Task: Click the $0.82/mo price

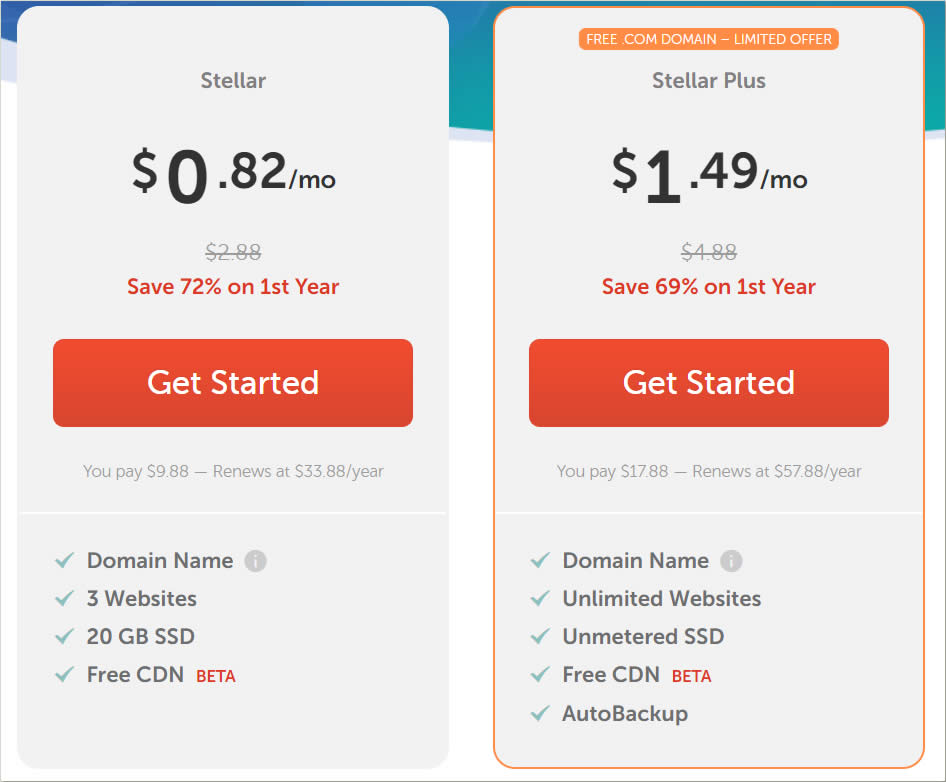Action: 233,175
